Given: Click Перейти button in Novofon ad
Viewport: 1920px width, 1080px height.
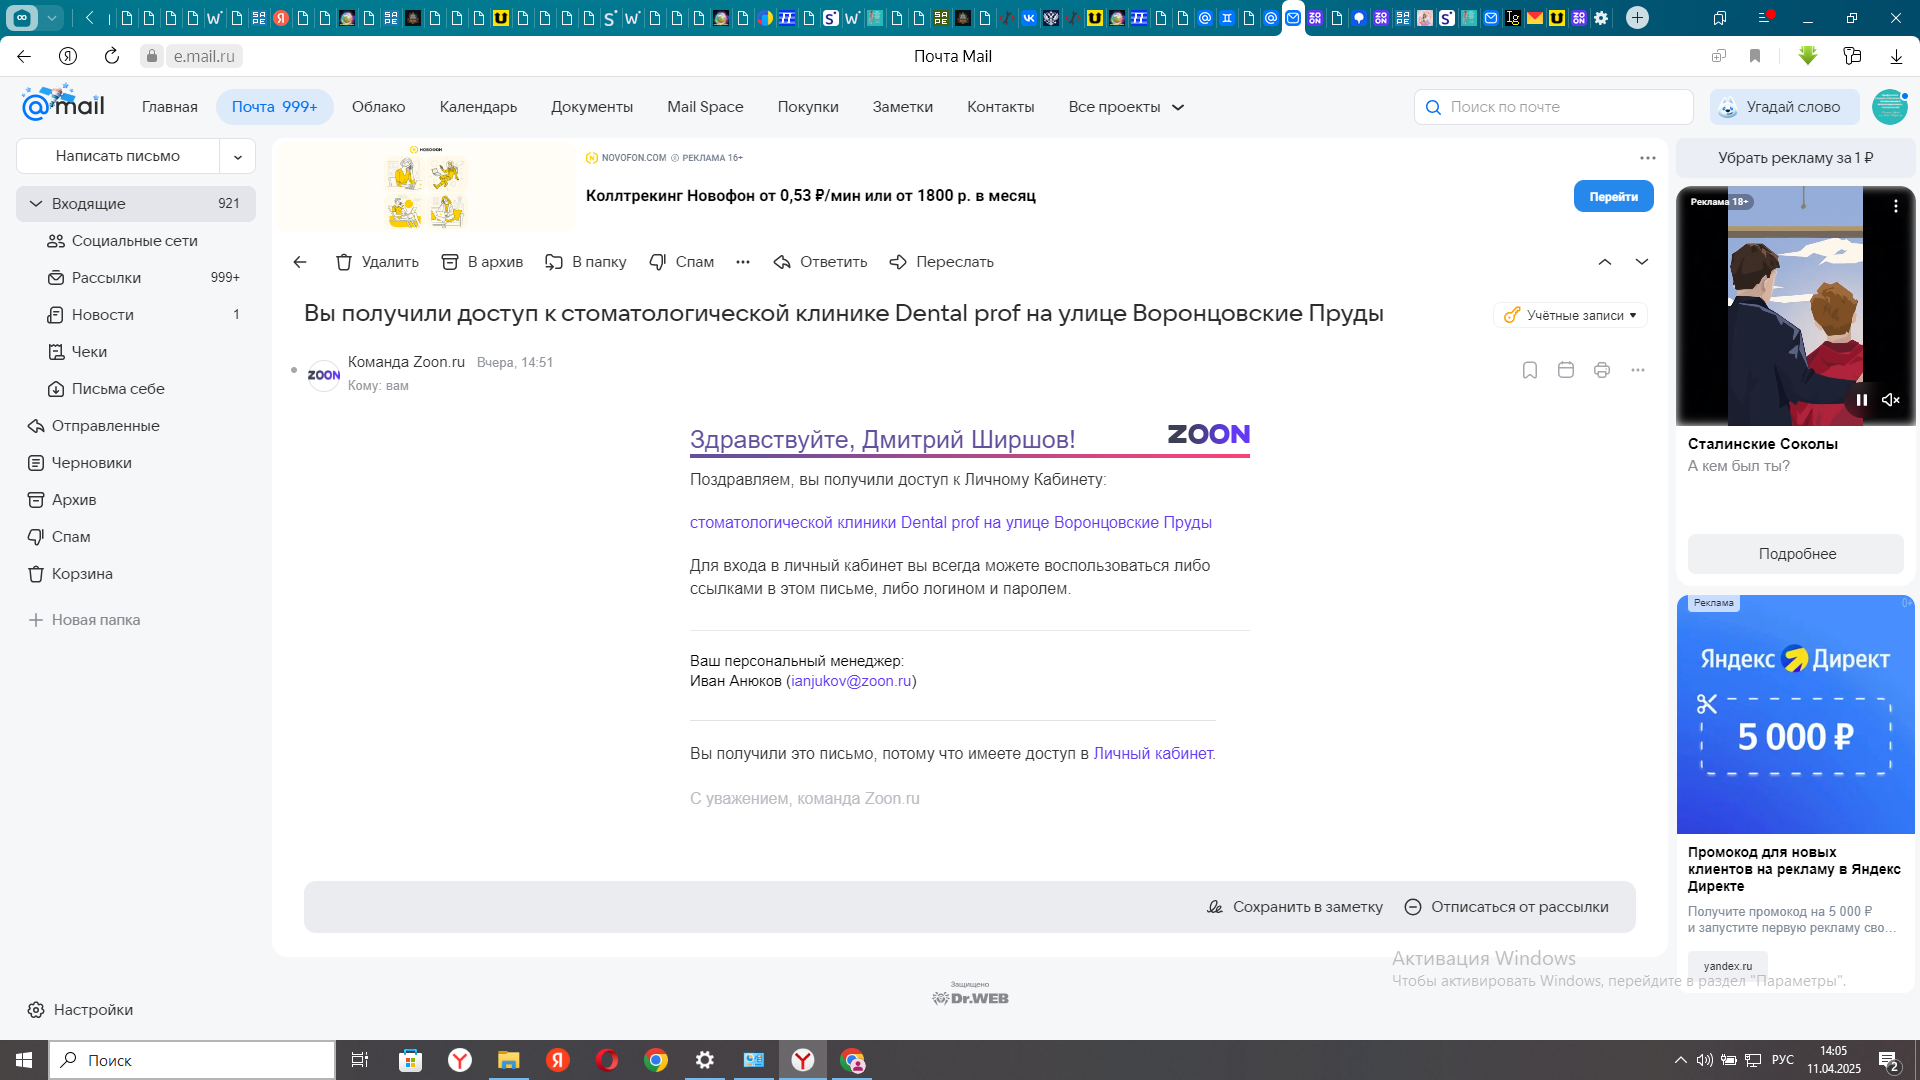Looking at the screenshot, I should 1613,197.
